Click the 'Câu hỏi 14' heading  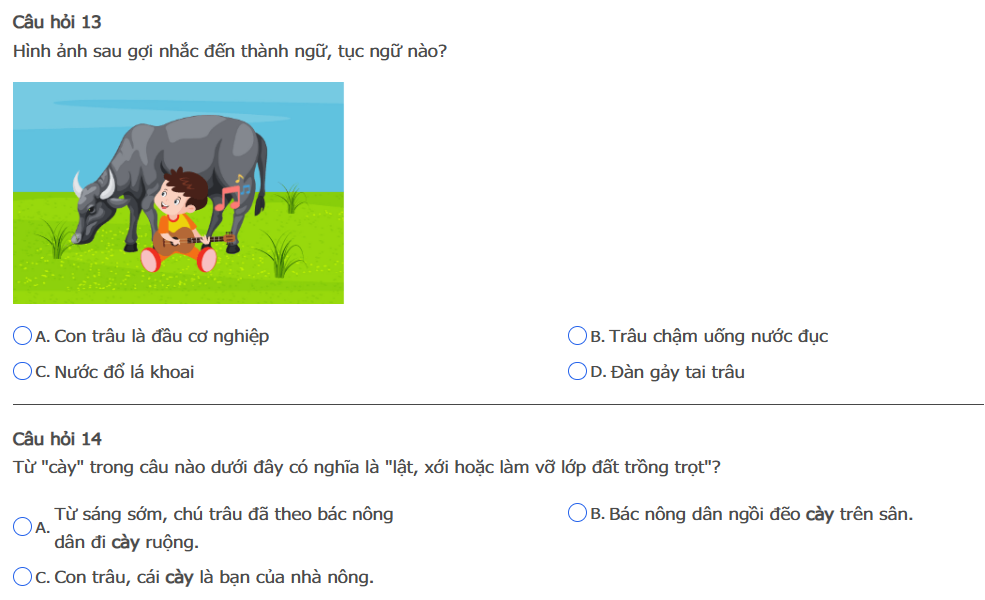click(x=57, y=439)
